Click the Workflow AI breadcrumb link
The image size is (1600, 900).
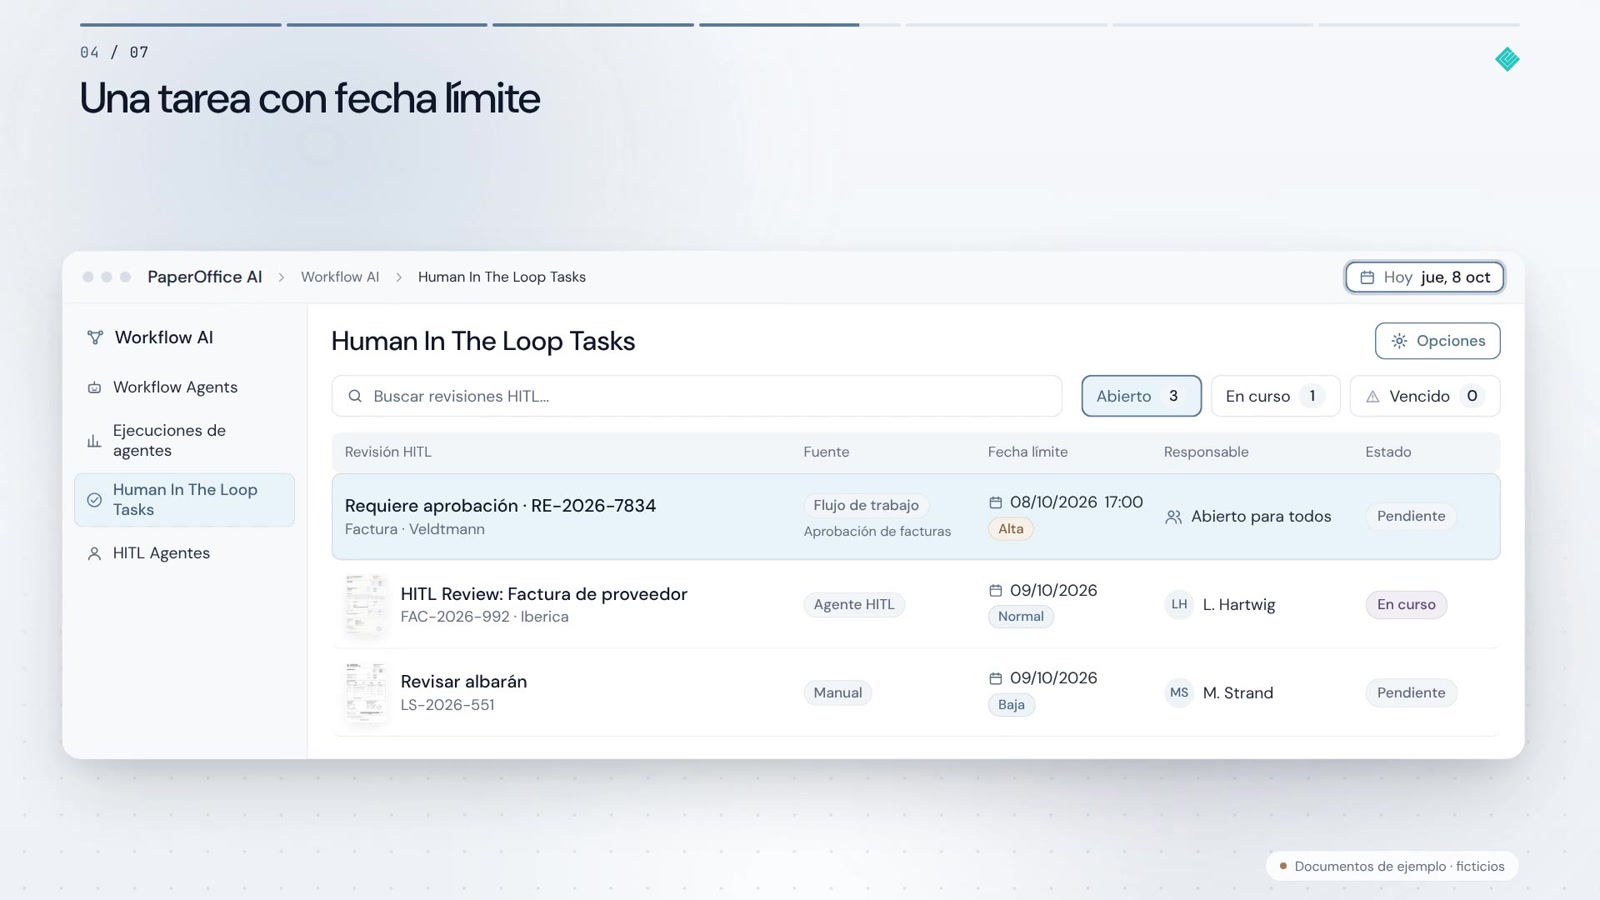pos(340,278)
